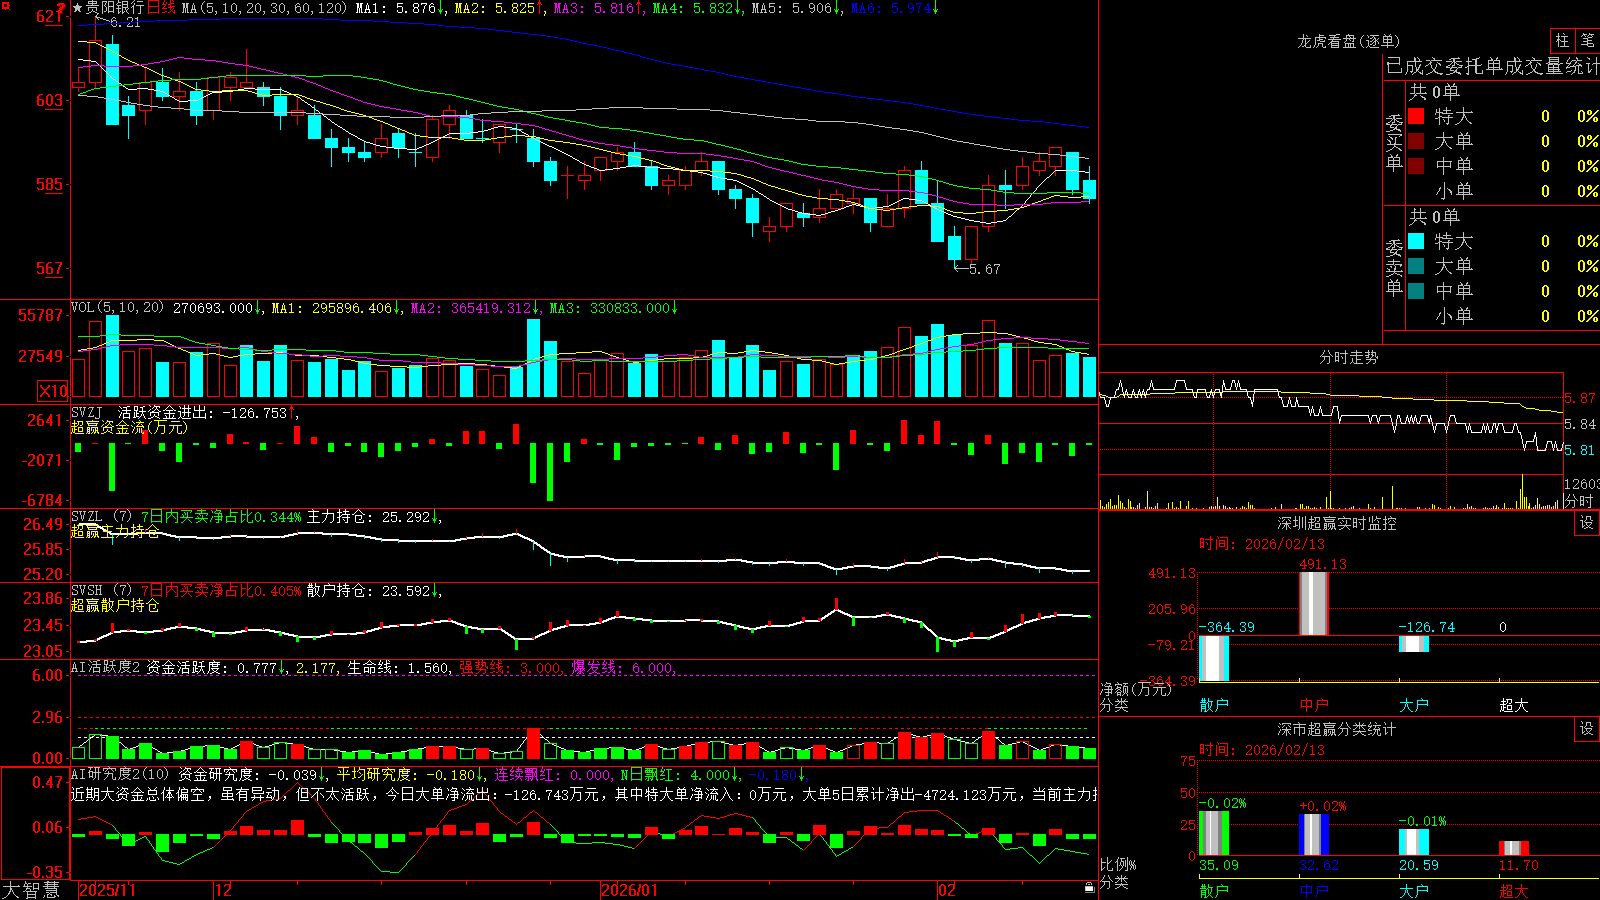This screenshot has height=900, width=1600.
Task: Click the red 特大 buy order swatch
Action: tap(1416, 116)
